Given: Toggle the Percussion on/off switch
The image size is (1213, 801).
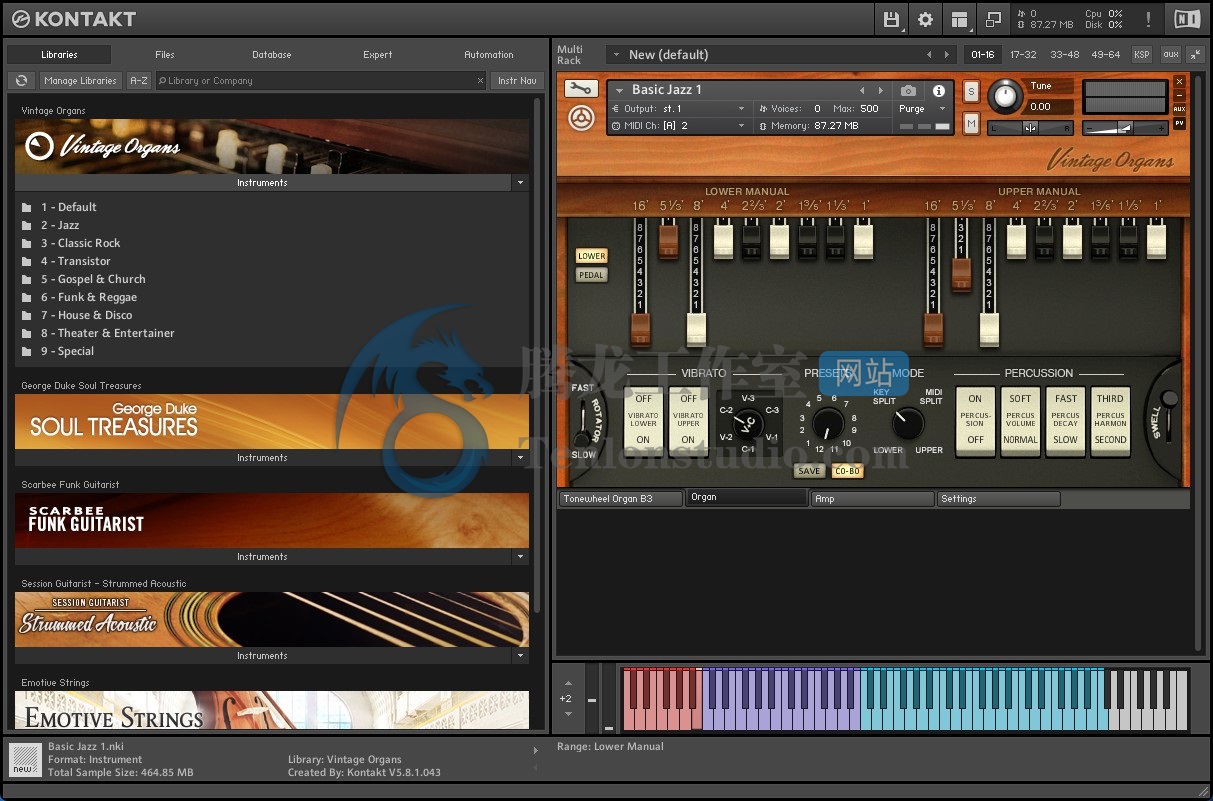Looking at the screenshot, I should point(975,420).
